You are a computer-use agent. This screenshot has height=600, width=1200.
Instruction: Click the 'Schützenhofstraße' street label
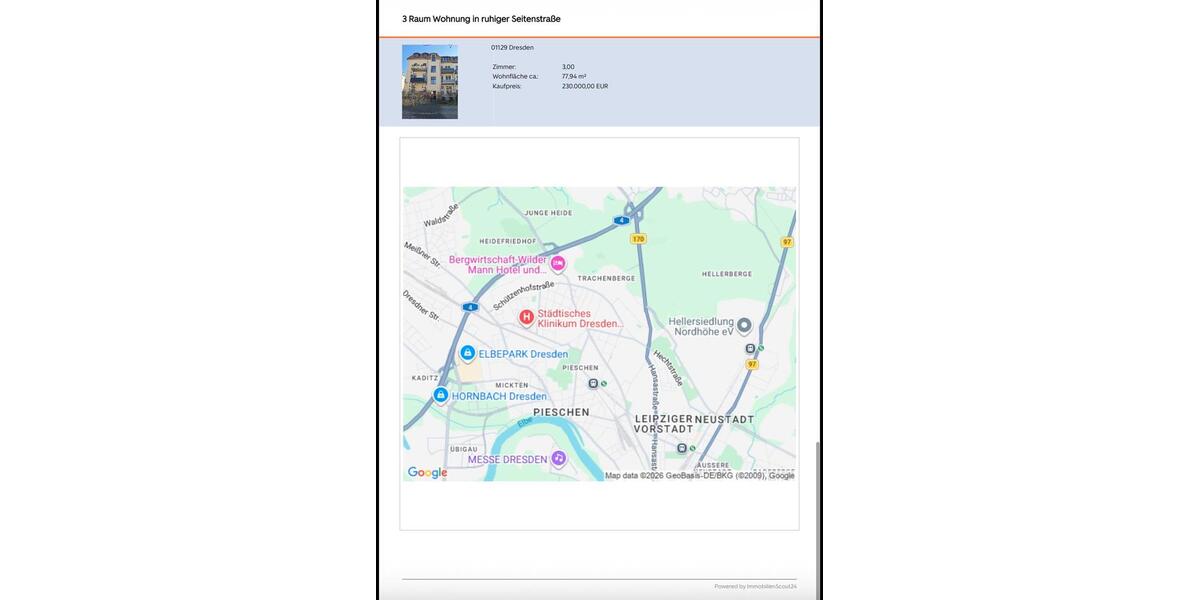tap(523, 296)
